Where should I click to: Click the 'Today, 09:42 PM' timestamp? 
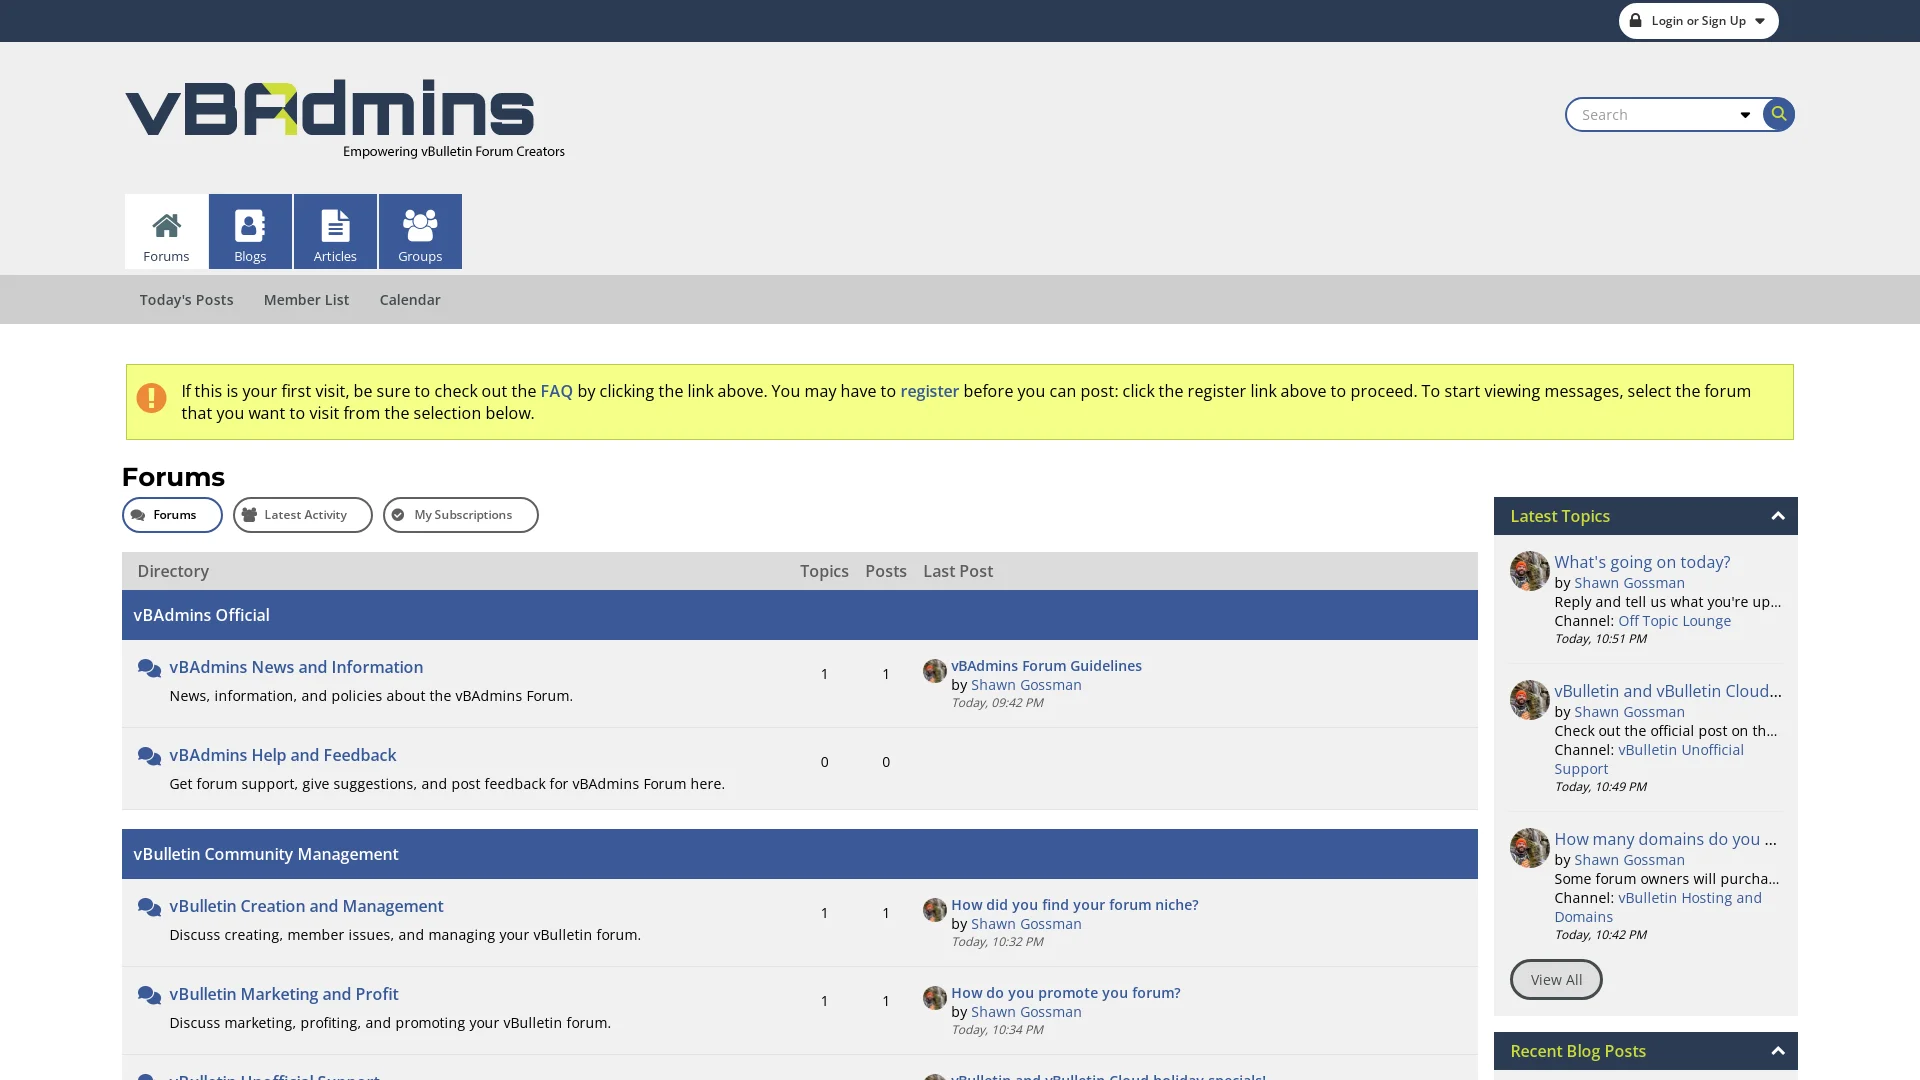(x=997, y=703)
